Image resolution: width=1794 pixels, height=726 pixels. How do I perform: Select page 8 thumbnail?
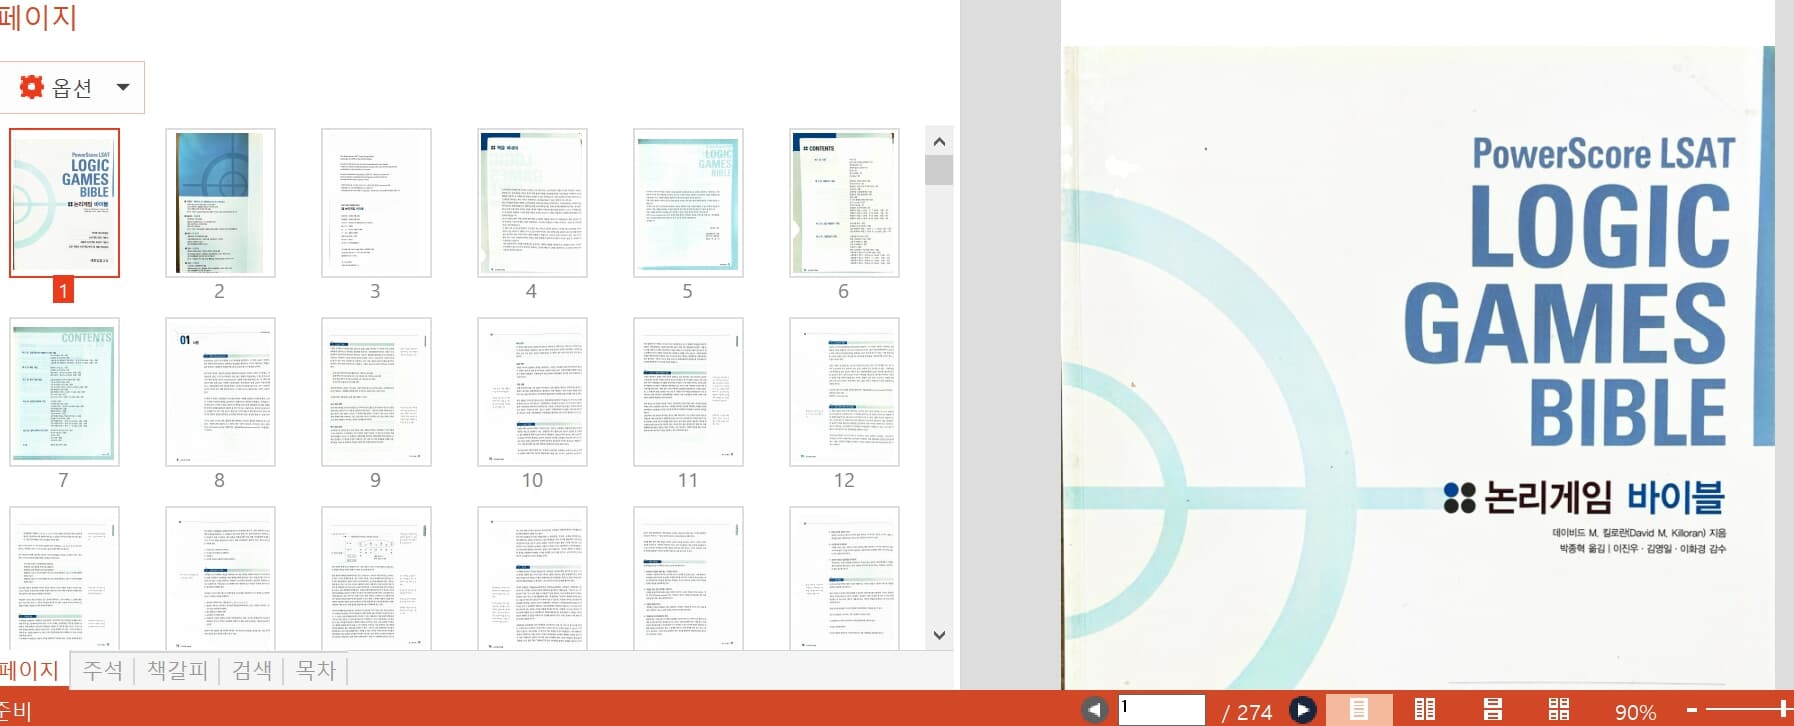click(220, 392)
